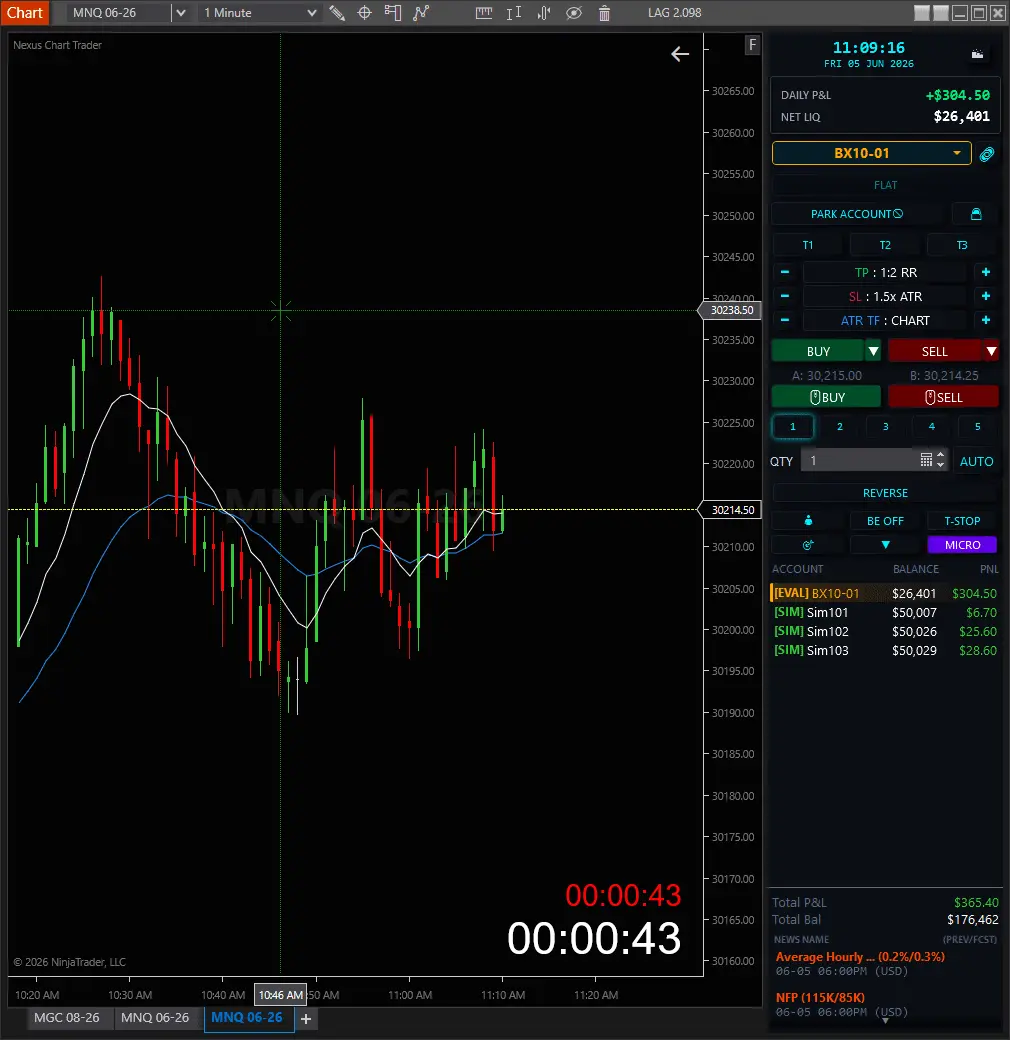Click minus beside ATR TF setting
Screen dimensions: 1010x1040
785,320
